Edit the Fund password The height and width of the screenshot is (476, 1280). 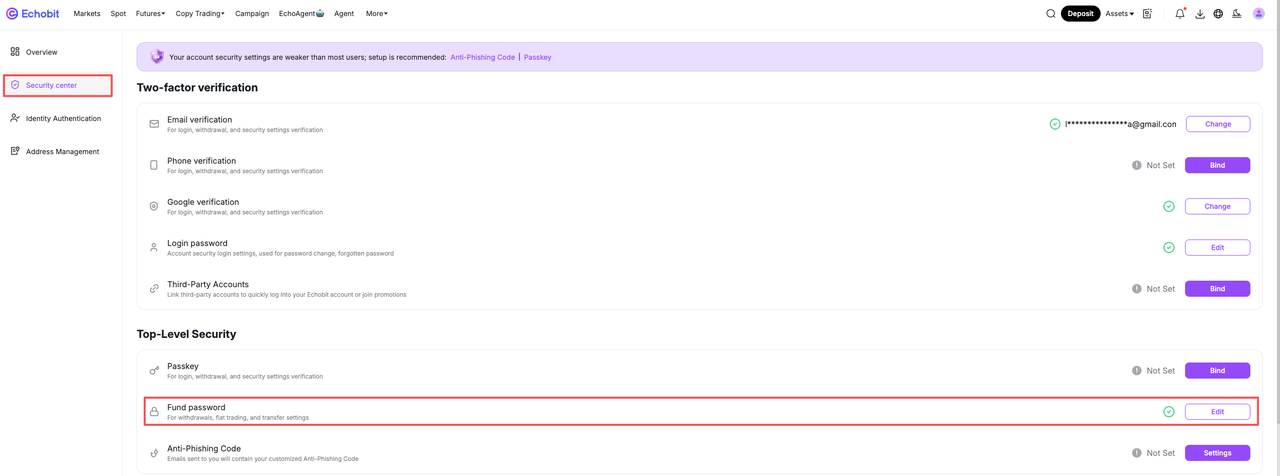pyautogui.click(x=1218, y=412)
